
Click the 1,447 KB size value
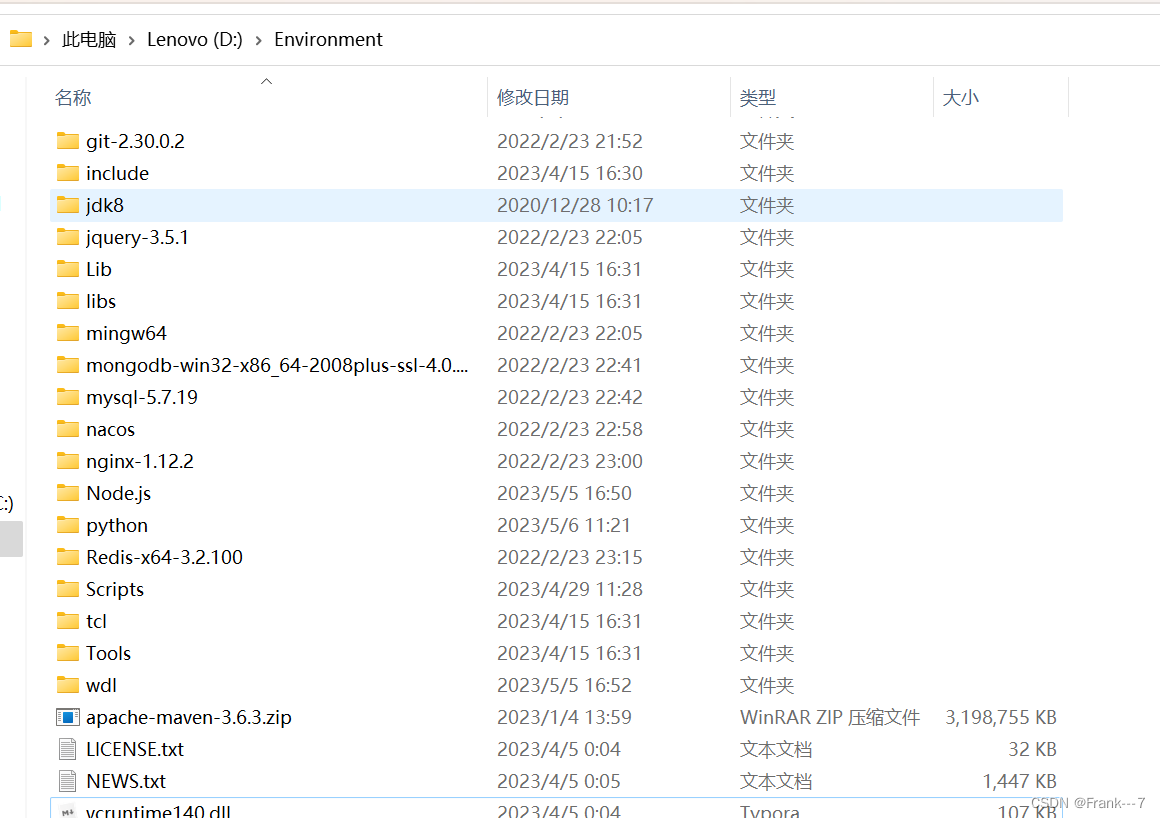click(1019, 781)
